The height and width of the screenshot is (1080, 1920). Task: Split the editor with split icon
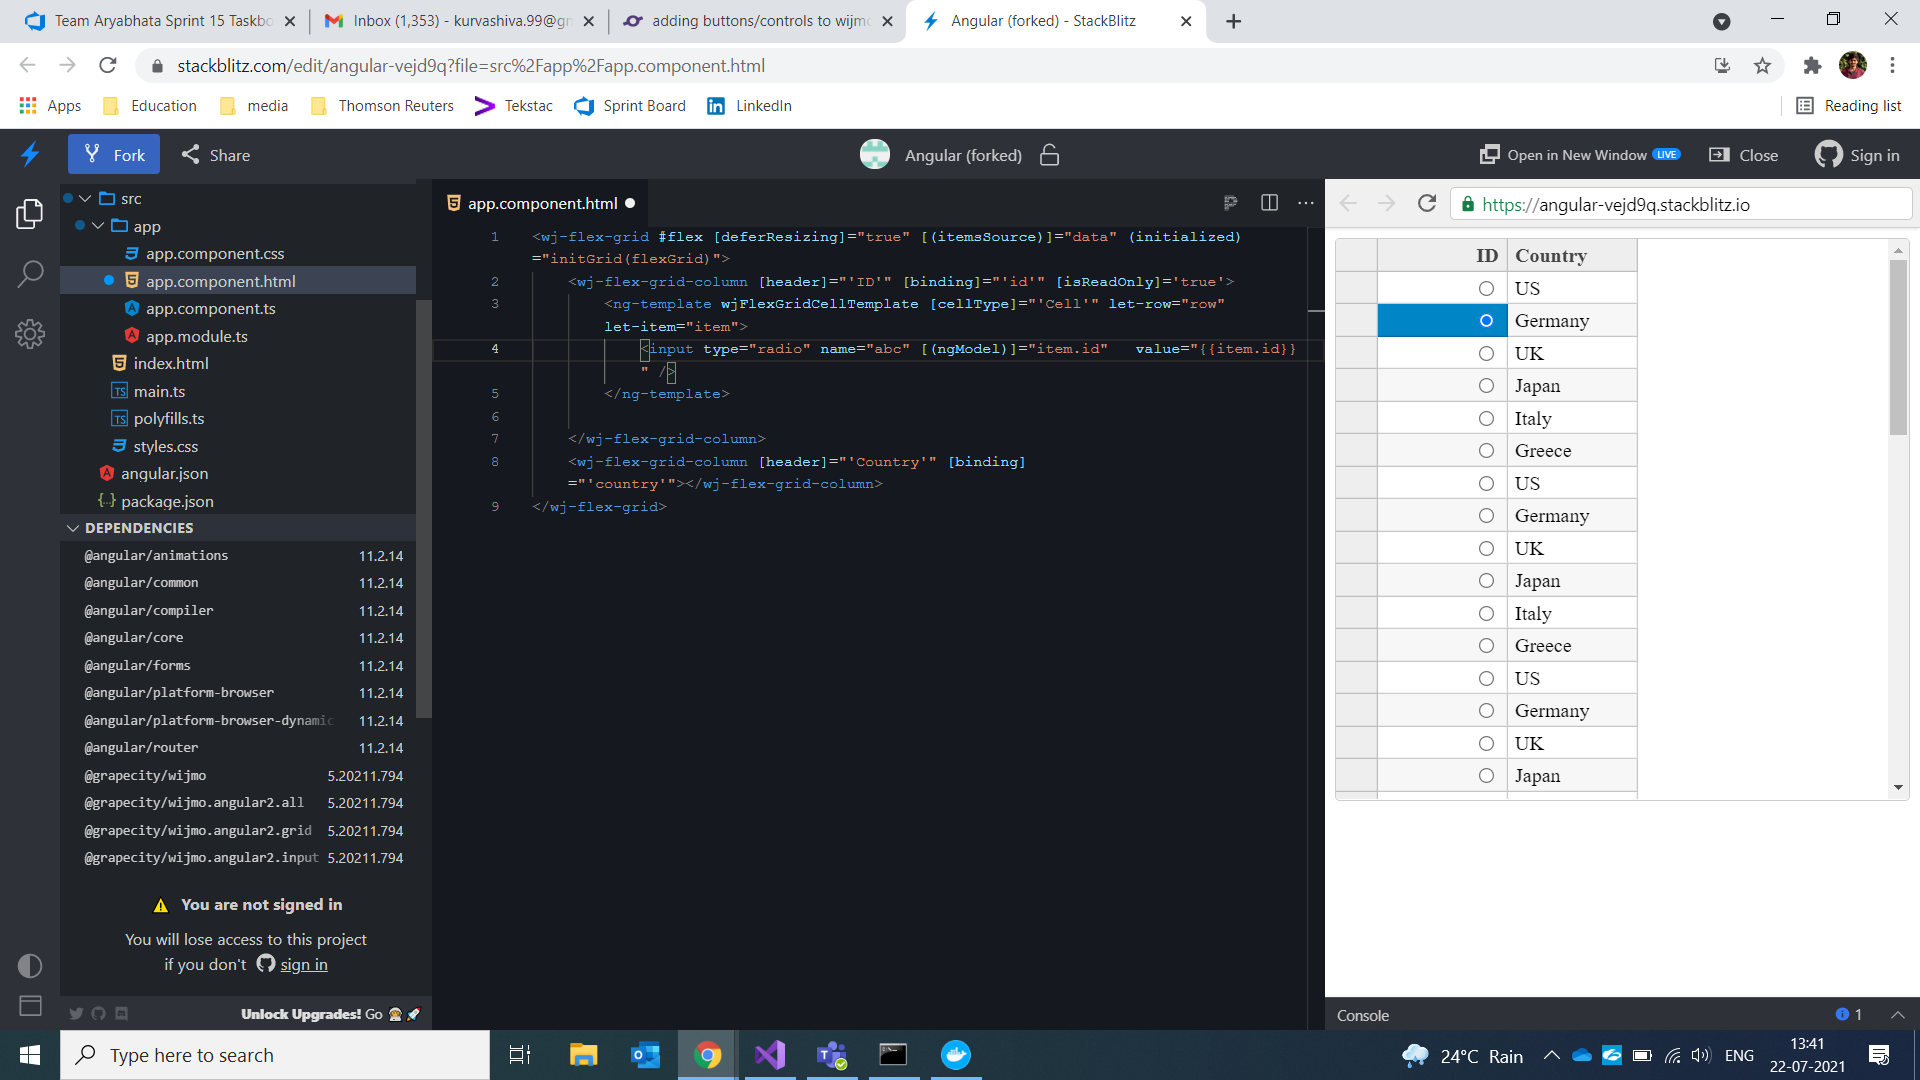tap(1269, 203)
